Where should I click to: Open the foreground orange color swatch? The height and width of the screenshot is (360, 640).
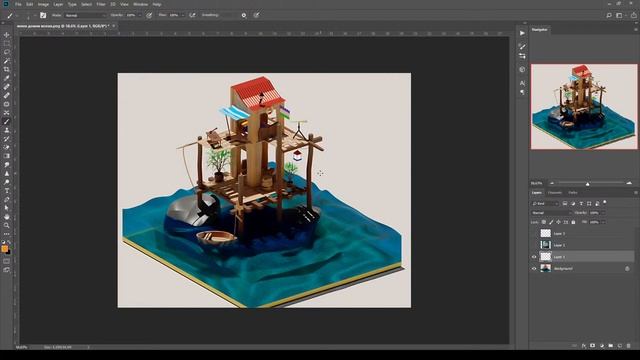click(x=4, y=249)
